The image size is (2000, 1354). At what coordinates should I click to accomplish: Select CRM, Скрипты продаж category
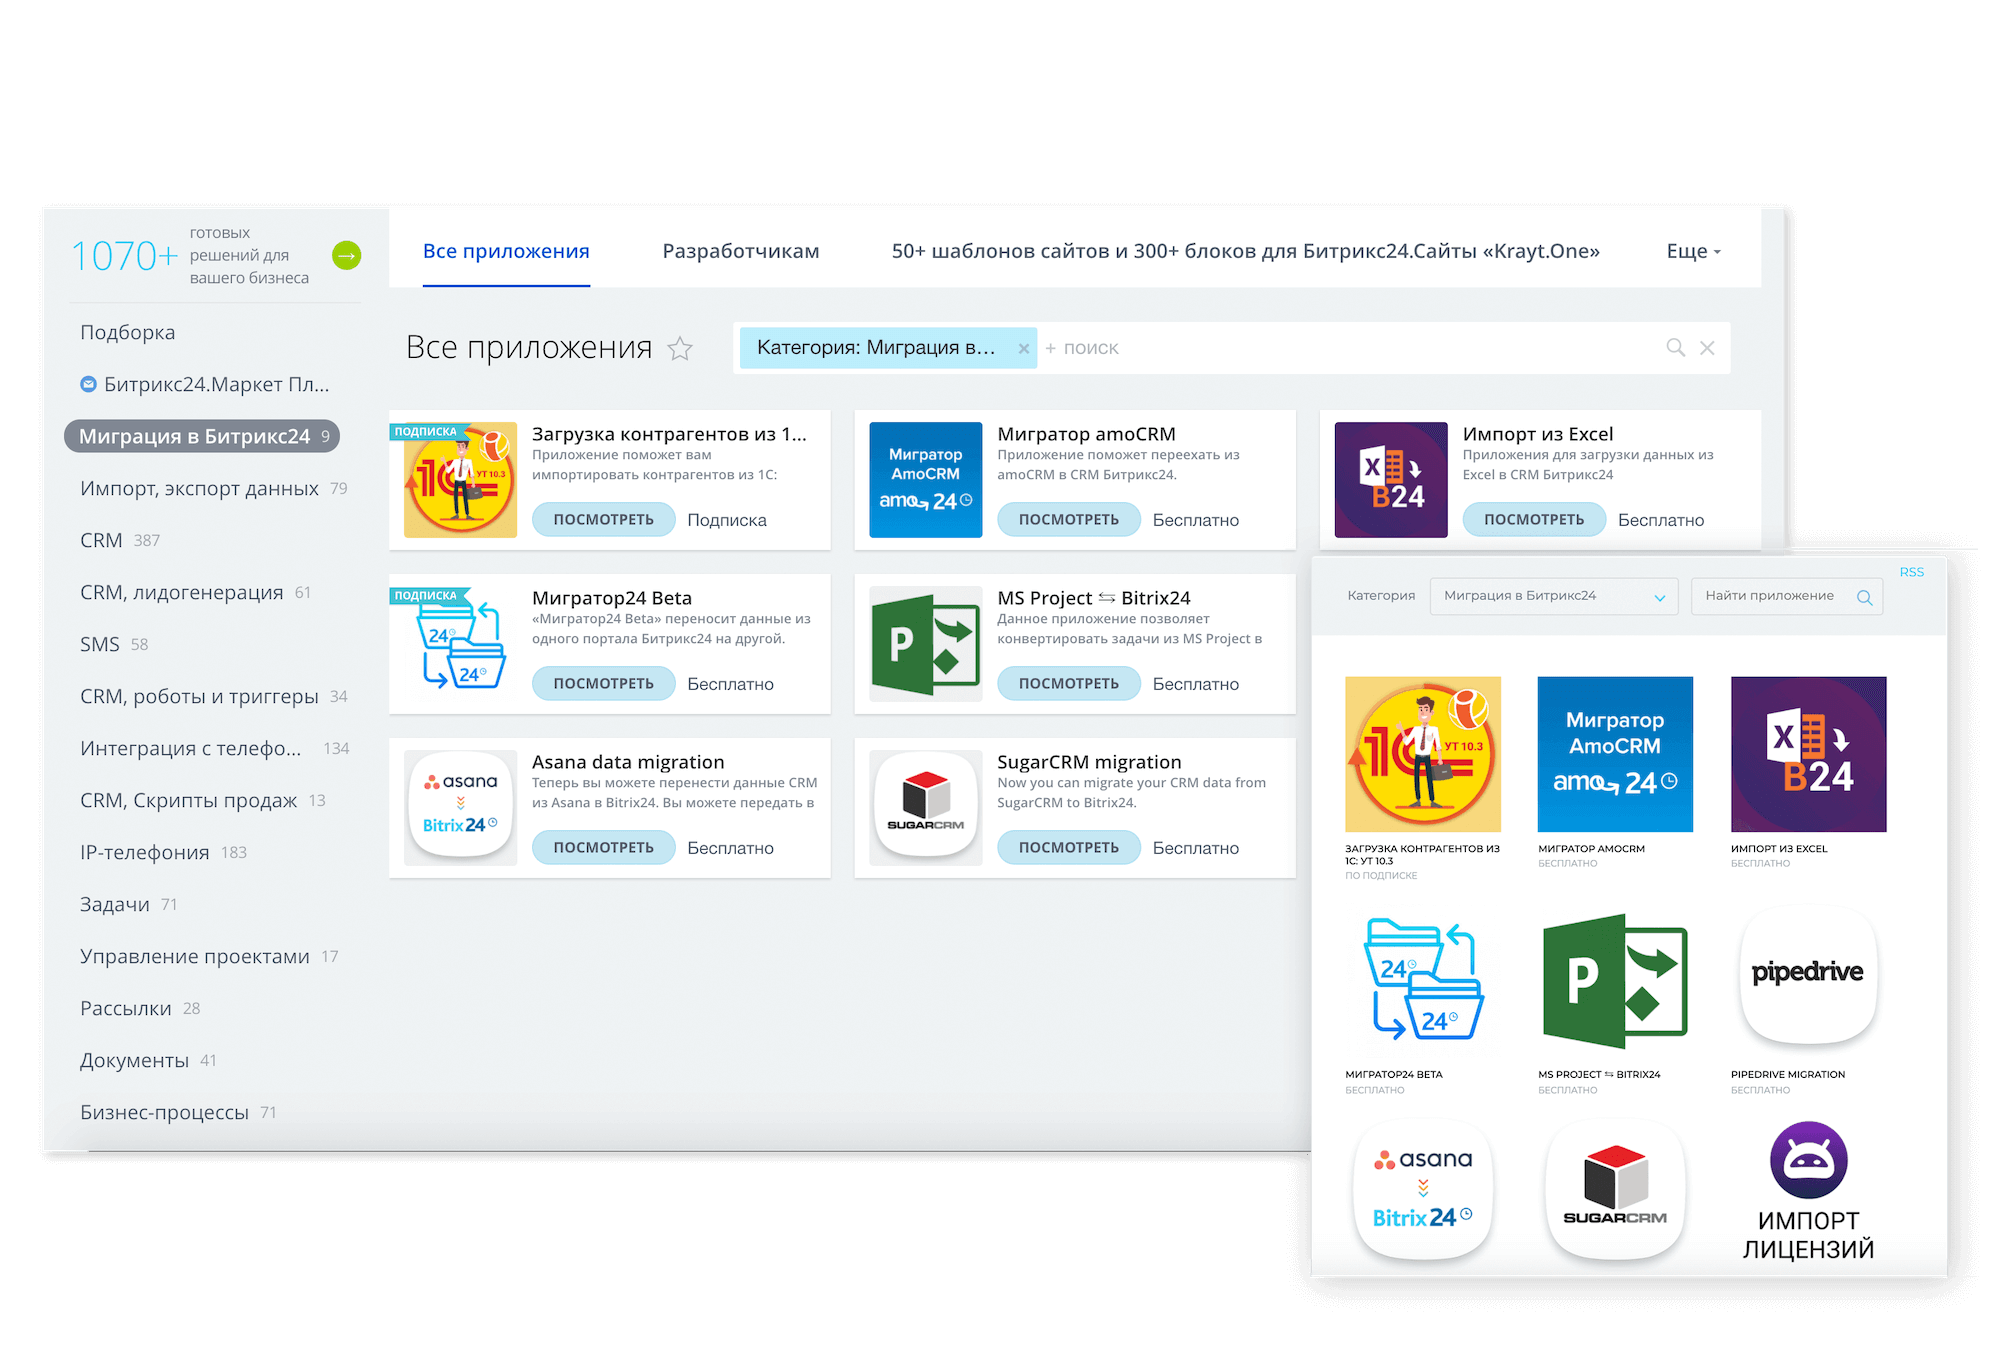click(202, 800)
